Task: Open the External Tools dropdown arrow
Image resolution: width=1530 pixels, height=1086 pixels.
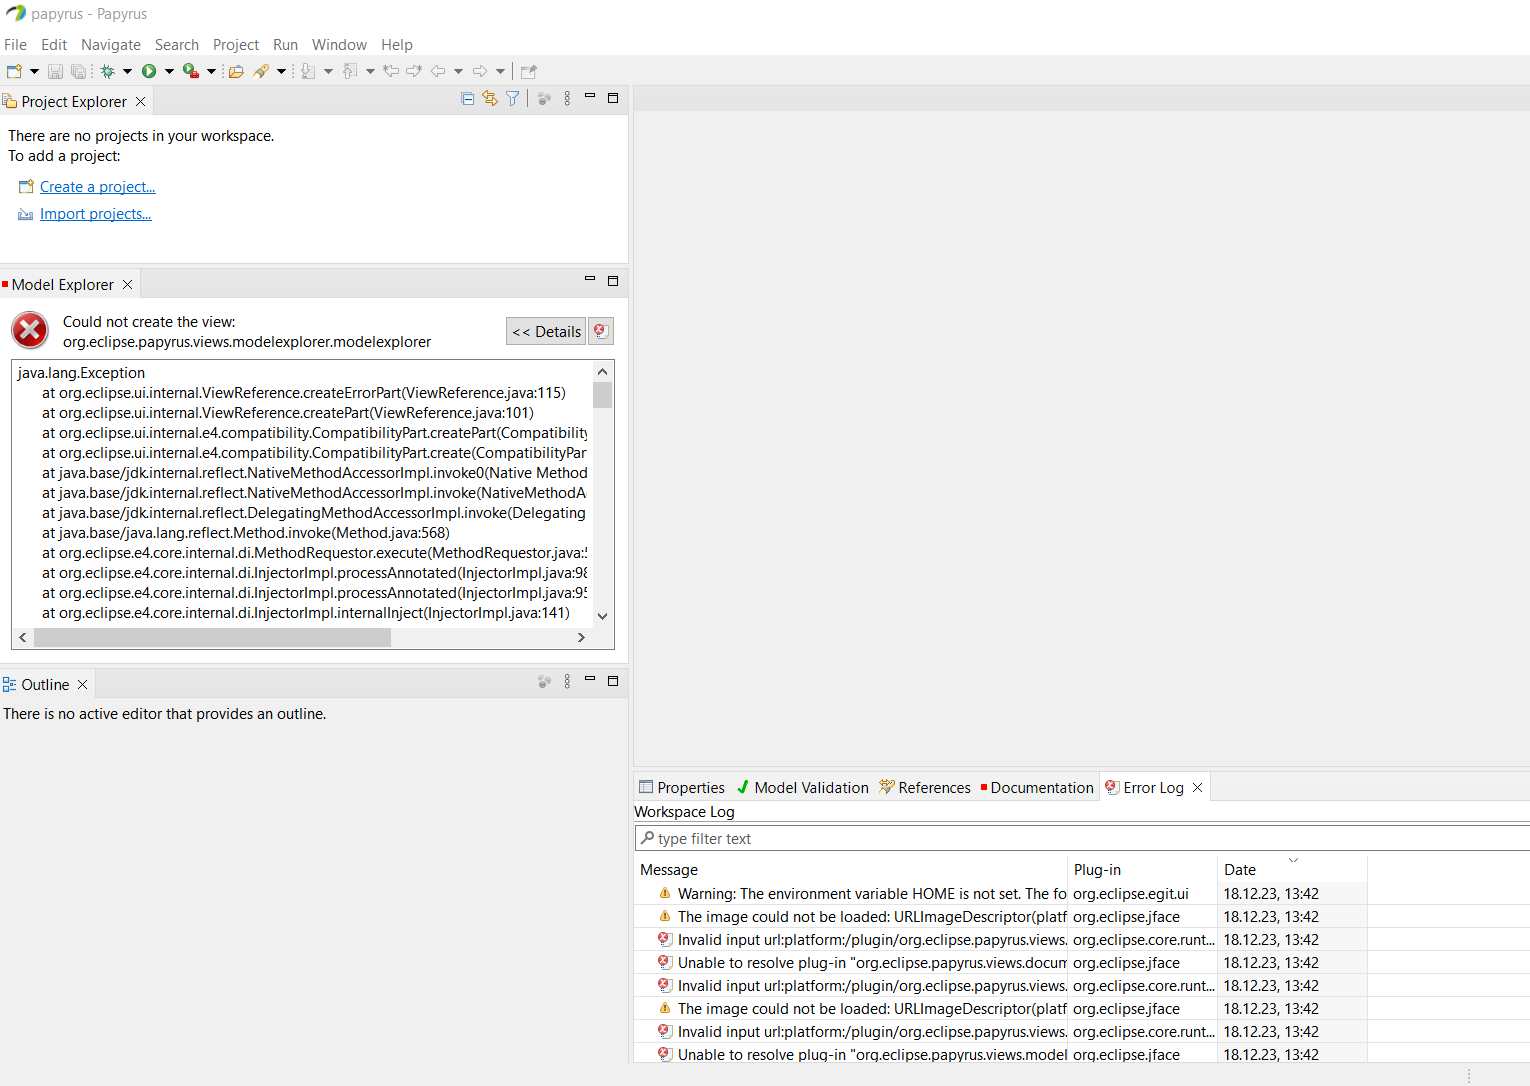Action: click(211, 71)
